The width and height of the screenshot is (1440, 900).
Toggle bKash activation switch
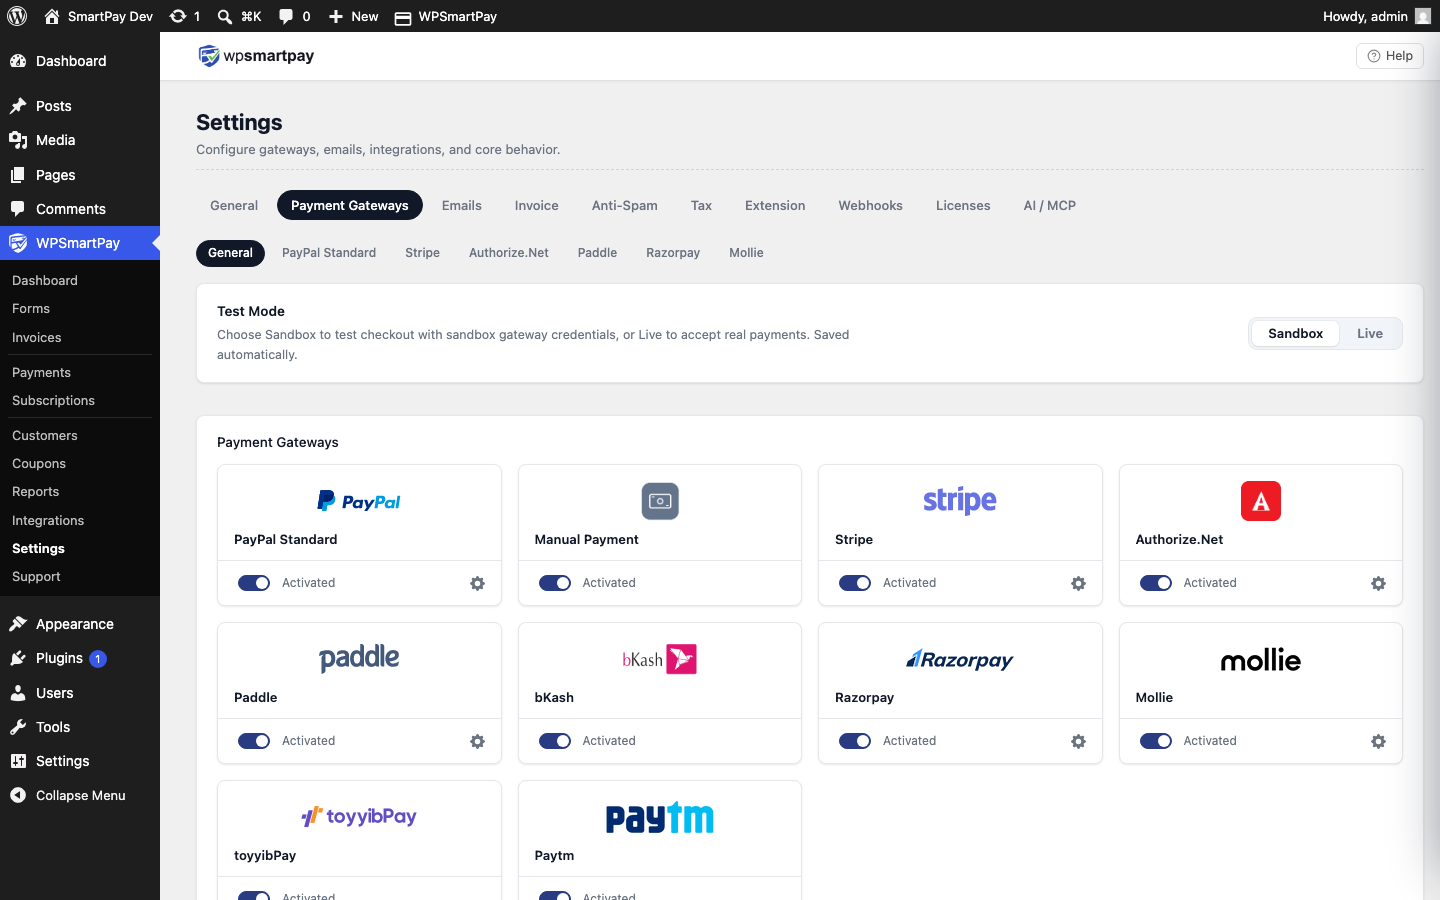(555, 741)
